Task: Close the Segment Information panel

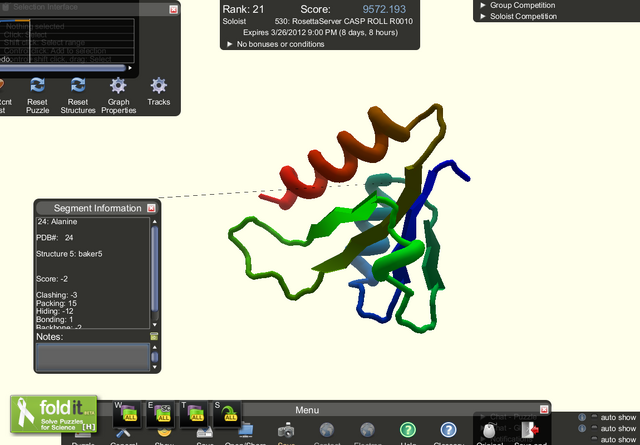Action: tap(151, 208)
